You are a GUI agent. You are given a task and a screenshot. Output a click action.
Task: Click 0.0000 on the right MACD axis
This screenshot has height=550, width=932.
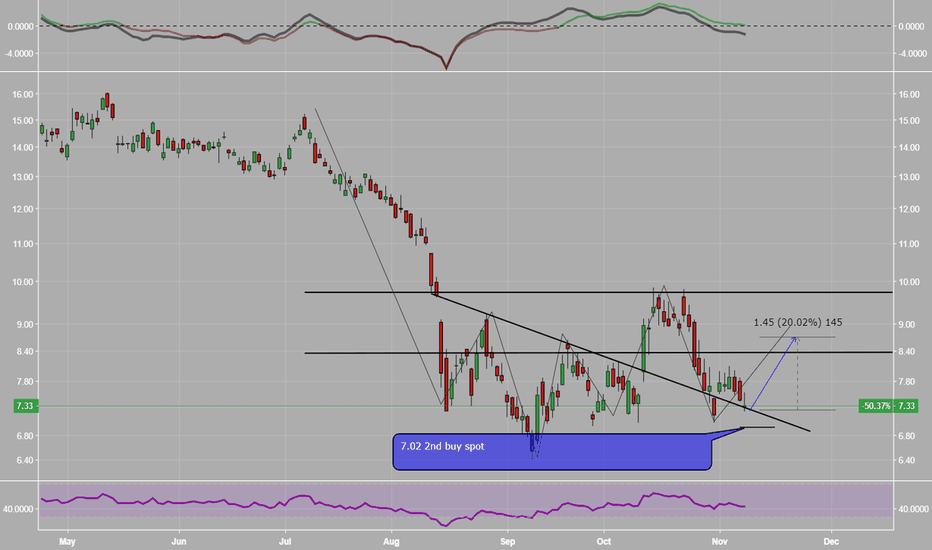pyautogui.click(x=911, y=26)
